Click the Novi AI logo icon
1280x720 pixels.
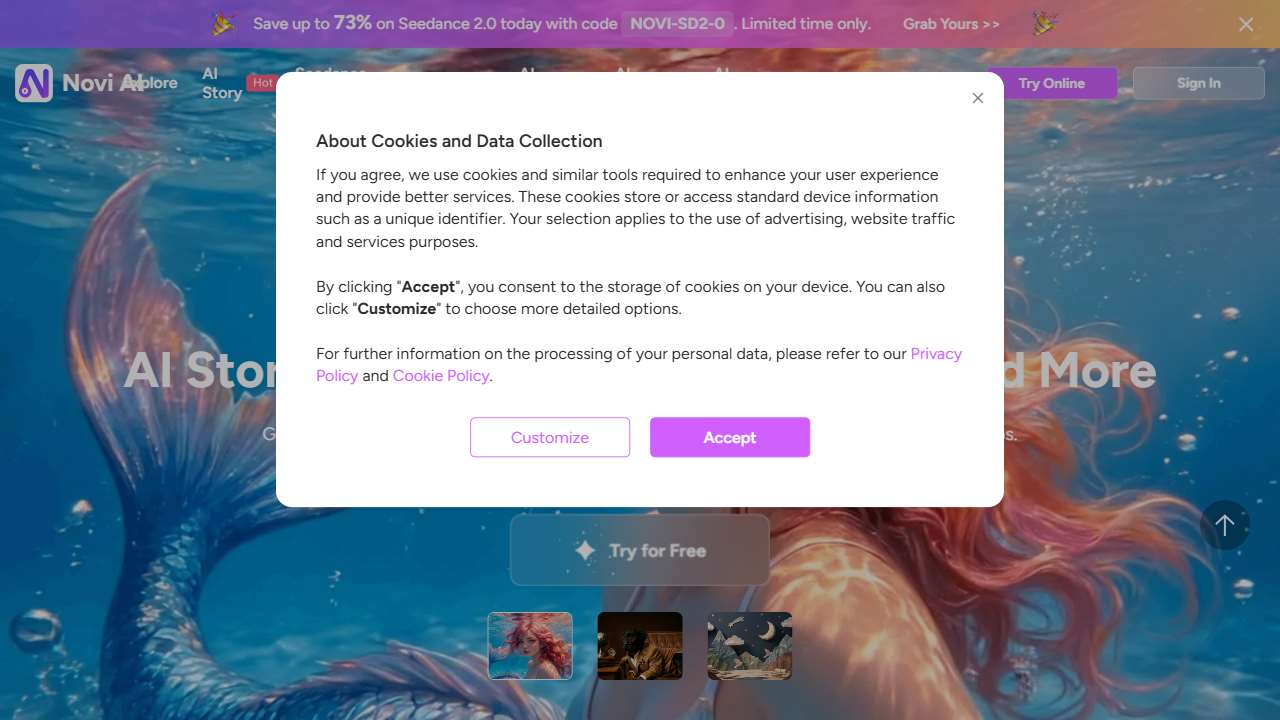[34, 83]
